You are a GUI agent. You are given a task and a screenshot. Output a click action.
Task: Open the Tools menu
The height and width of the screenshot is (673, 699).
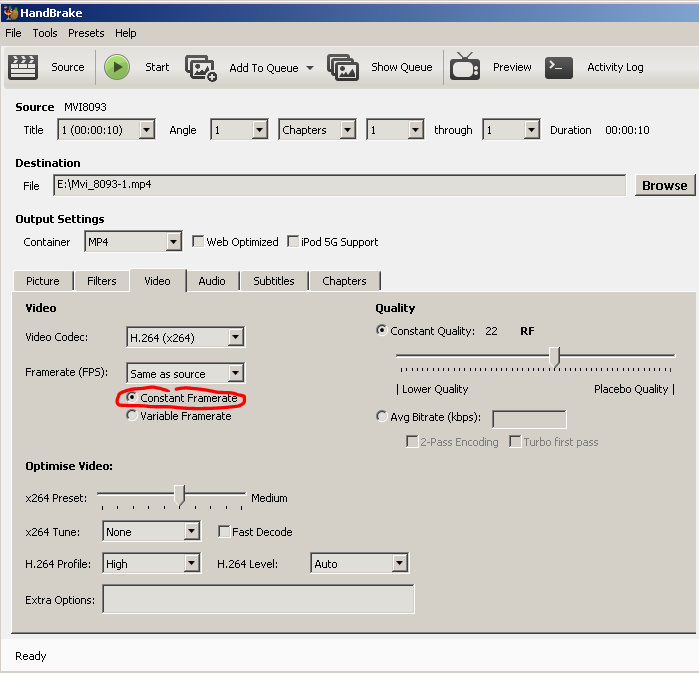click(x=45, y=33)
